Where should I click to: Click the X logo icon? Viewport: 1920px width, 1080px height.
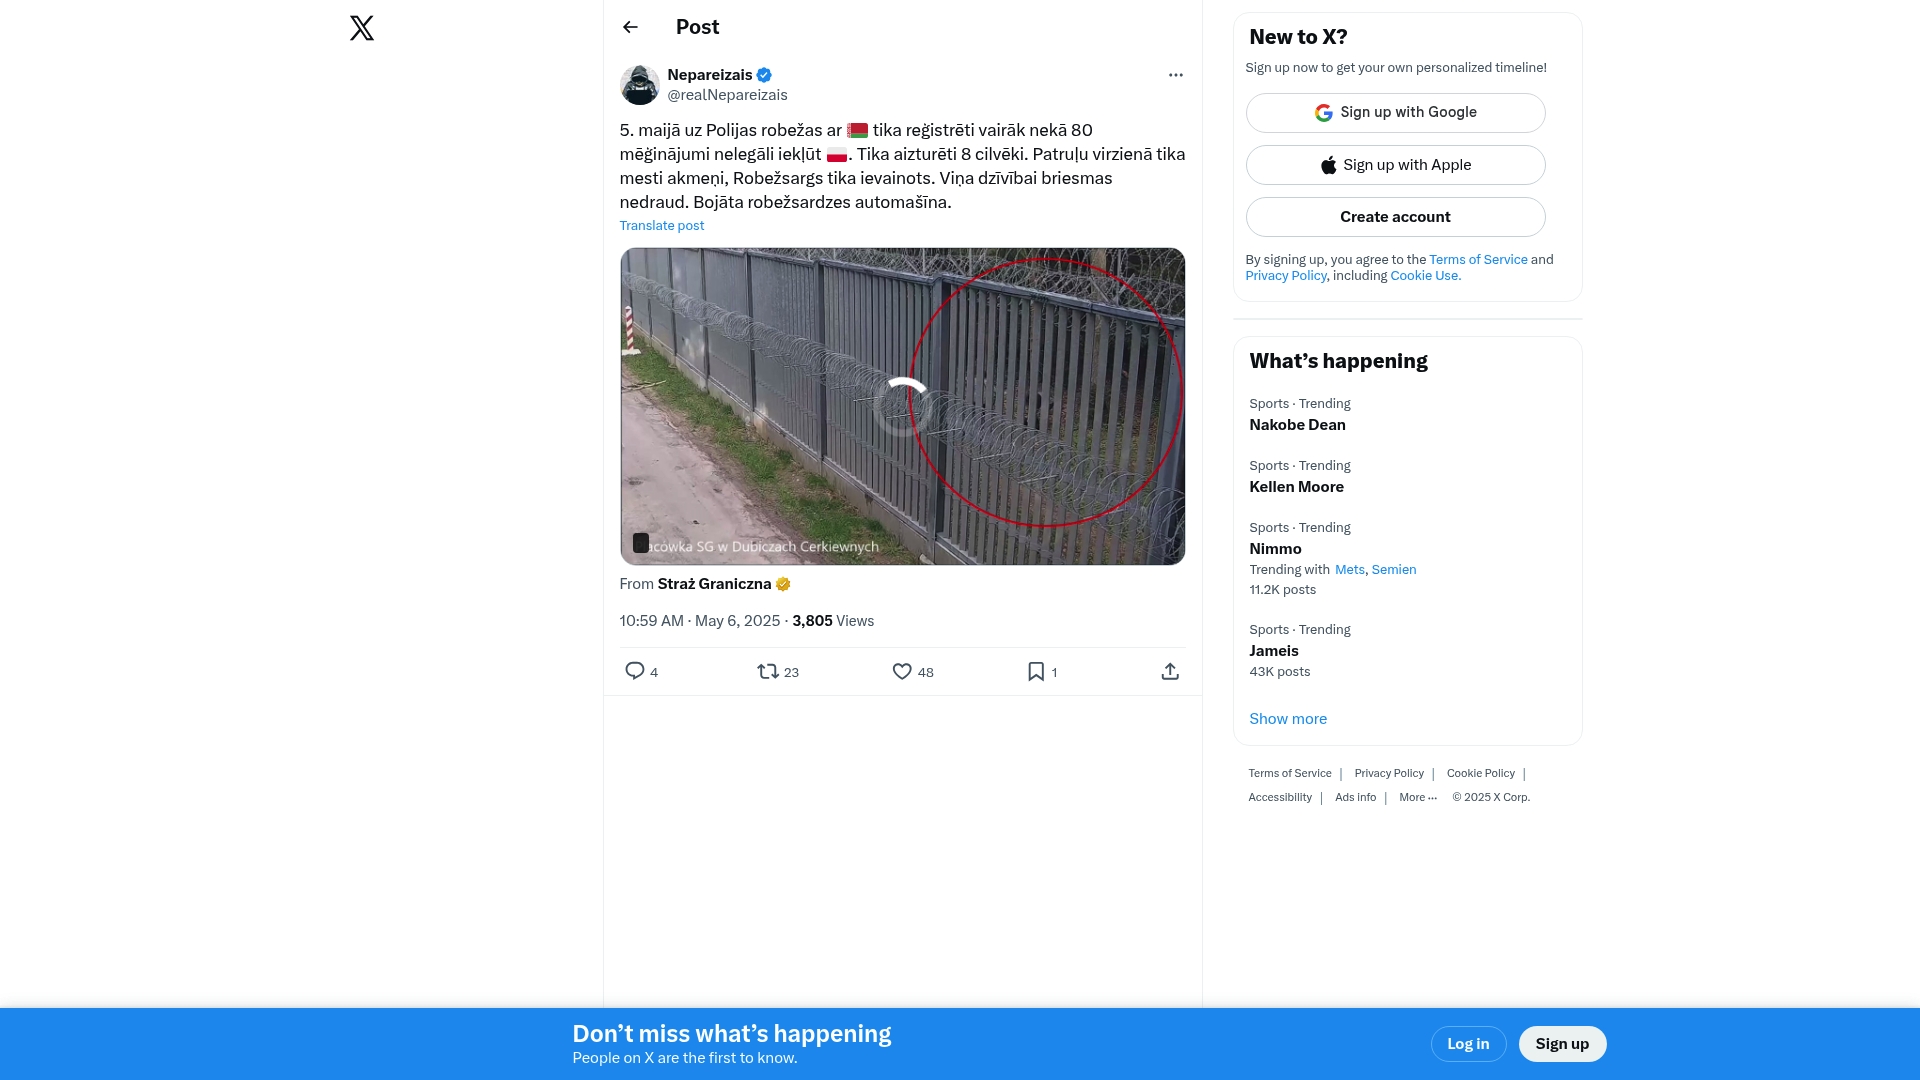click(362, 28)
